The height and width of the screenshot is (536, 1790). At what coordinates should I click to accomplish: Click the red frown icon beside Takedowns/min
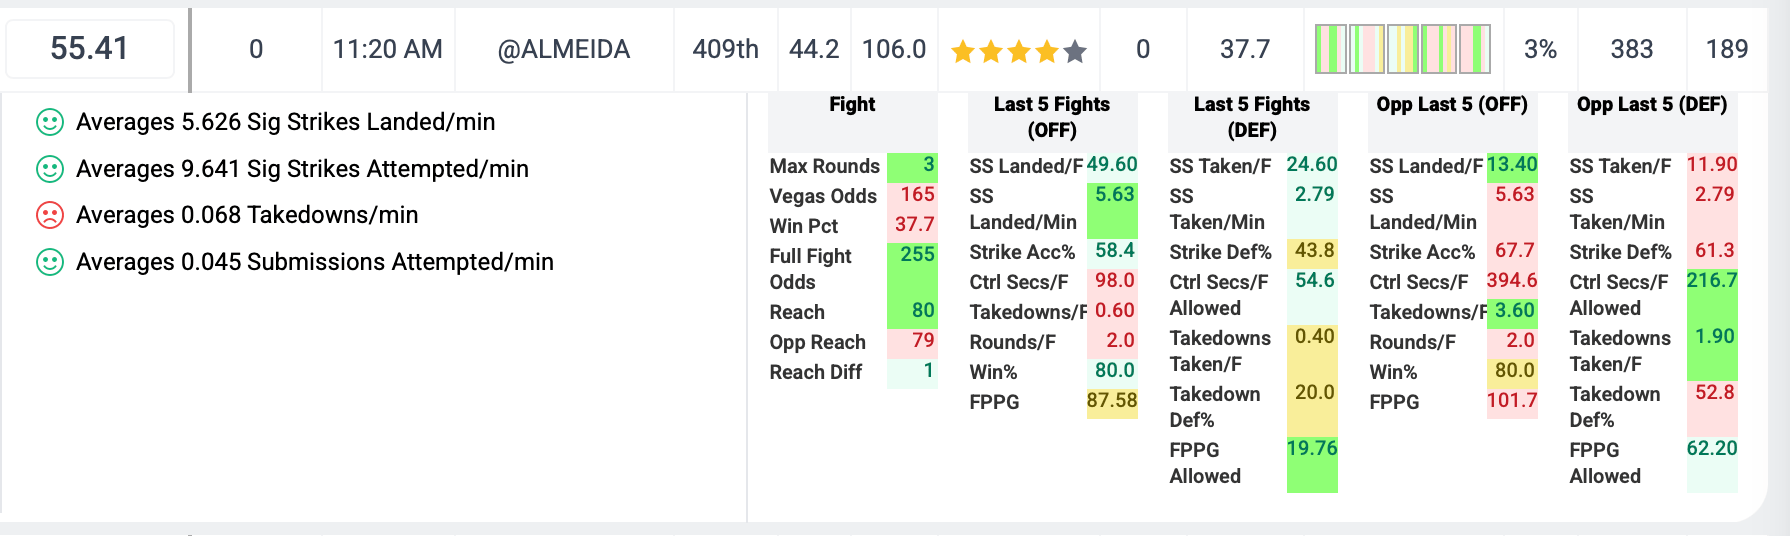point(50,215)
